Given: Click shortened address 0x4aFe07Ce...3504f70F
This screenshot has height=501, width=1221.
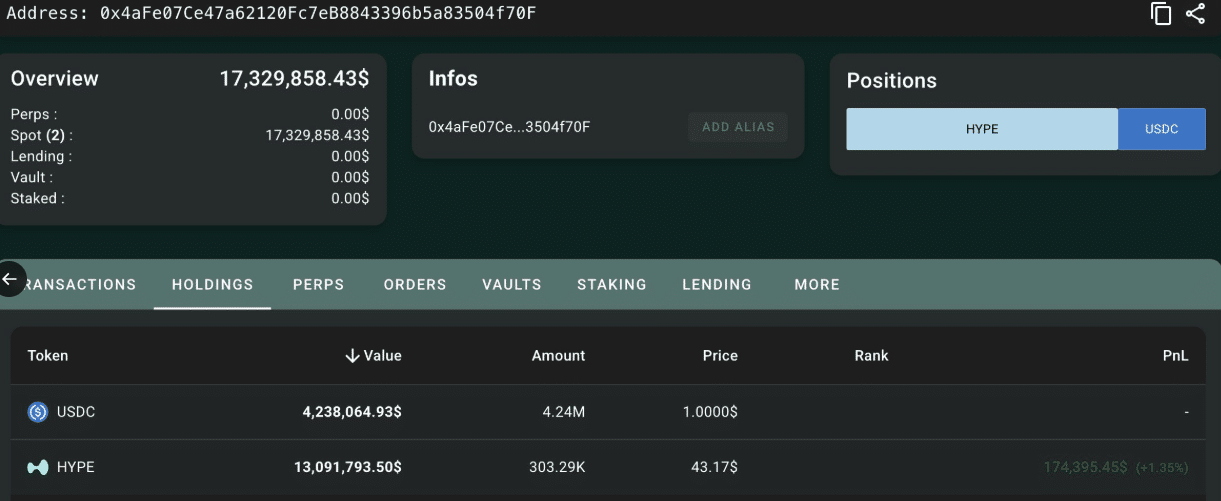Looking at the screenshot, I should click(x=509, y=127).
